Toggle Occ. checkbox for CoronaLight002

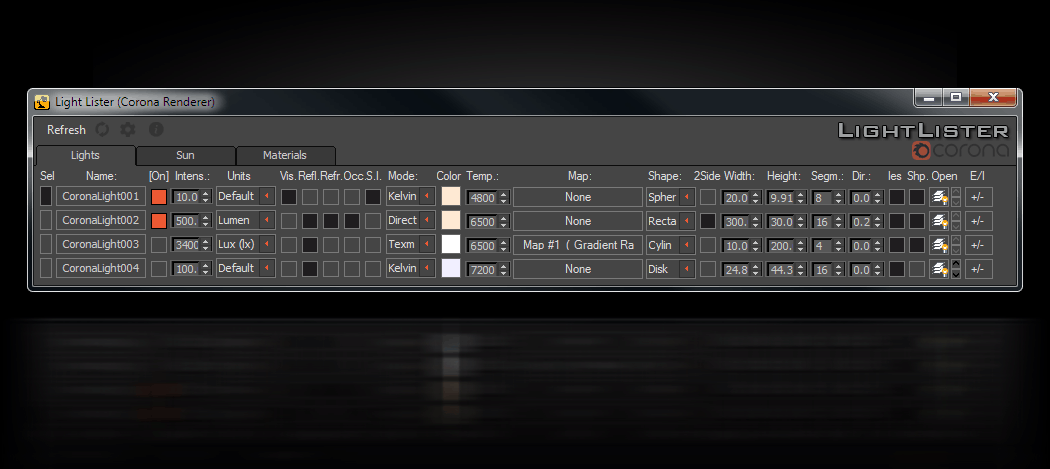352,221
